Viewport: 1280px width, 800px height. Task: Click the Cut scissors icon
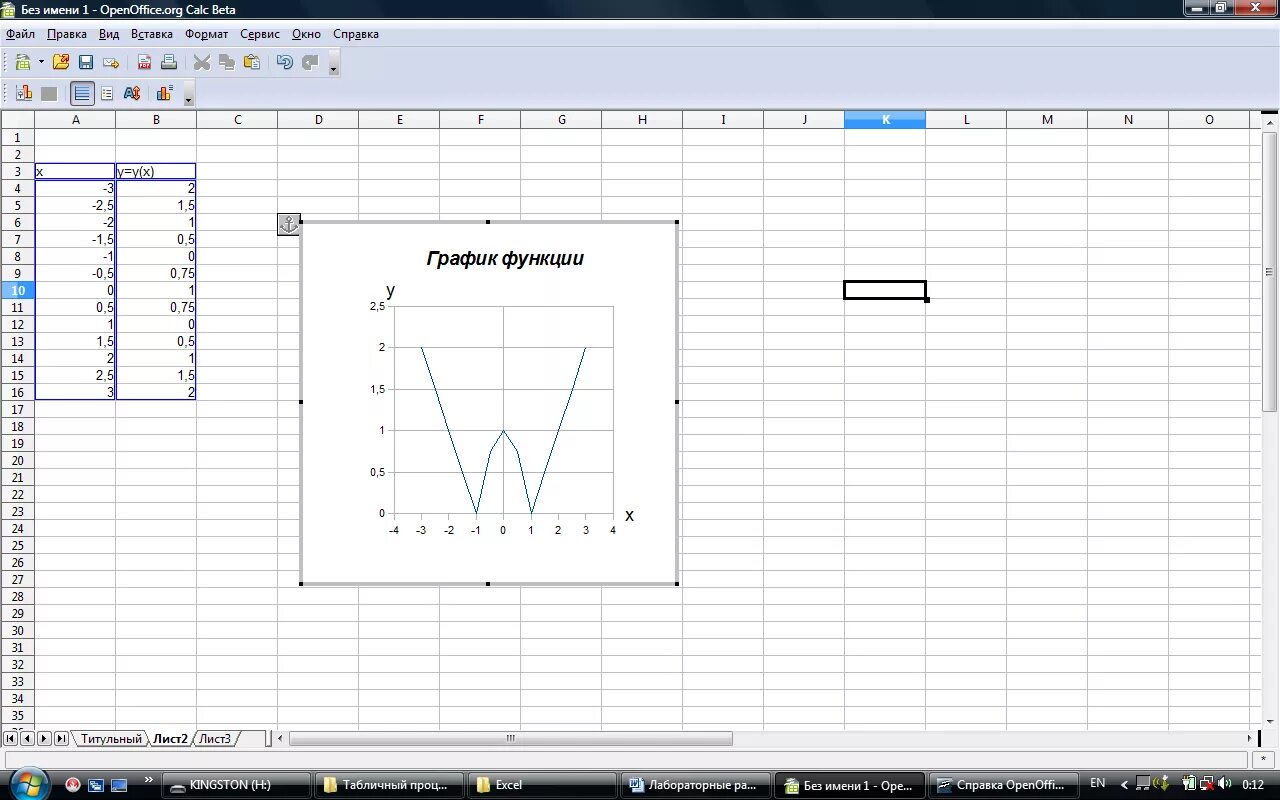[202, 62]
